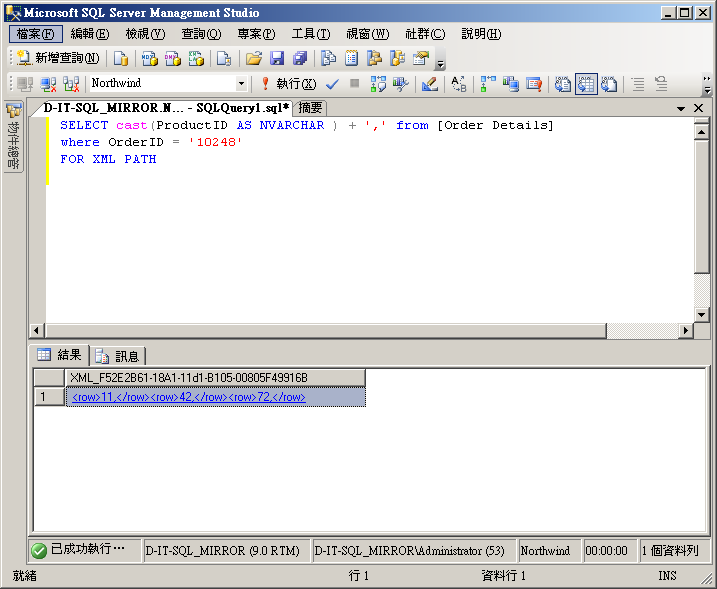Screen dimensions: 717x589
Task: Click the Analyze Query in Tuning Advisor icon
Action: 401,84
